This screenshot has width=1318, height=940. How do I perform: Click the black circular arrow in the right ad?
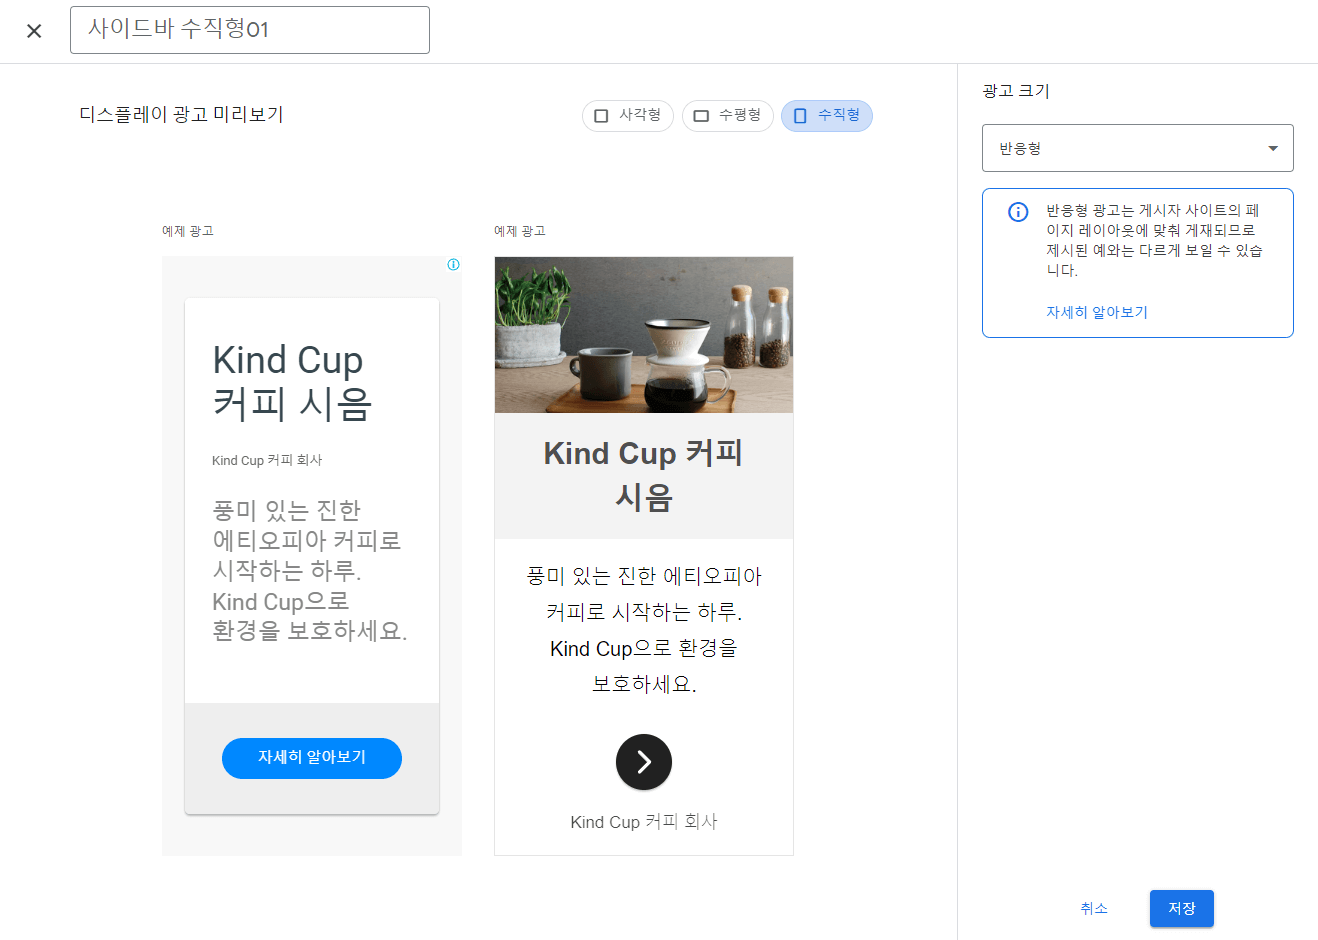[x=643, y=762]
